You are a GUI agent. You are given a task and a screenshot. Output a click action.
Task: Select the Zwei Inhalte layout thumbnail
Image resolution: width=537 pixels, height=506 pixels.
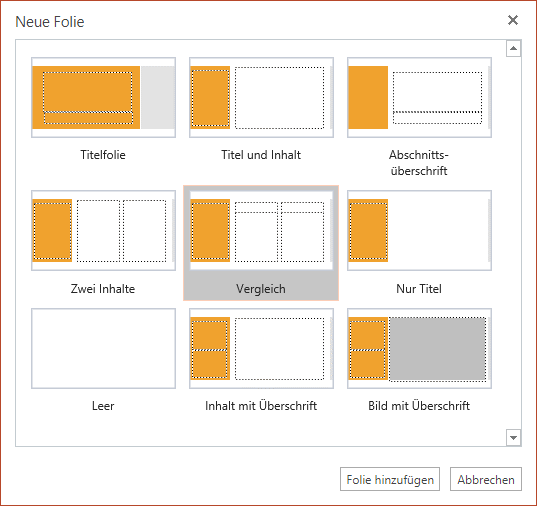pyautogui.click(x=103, y=231)
